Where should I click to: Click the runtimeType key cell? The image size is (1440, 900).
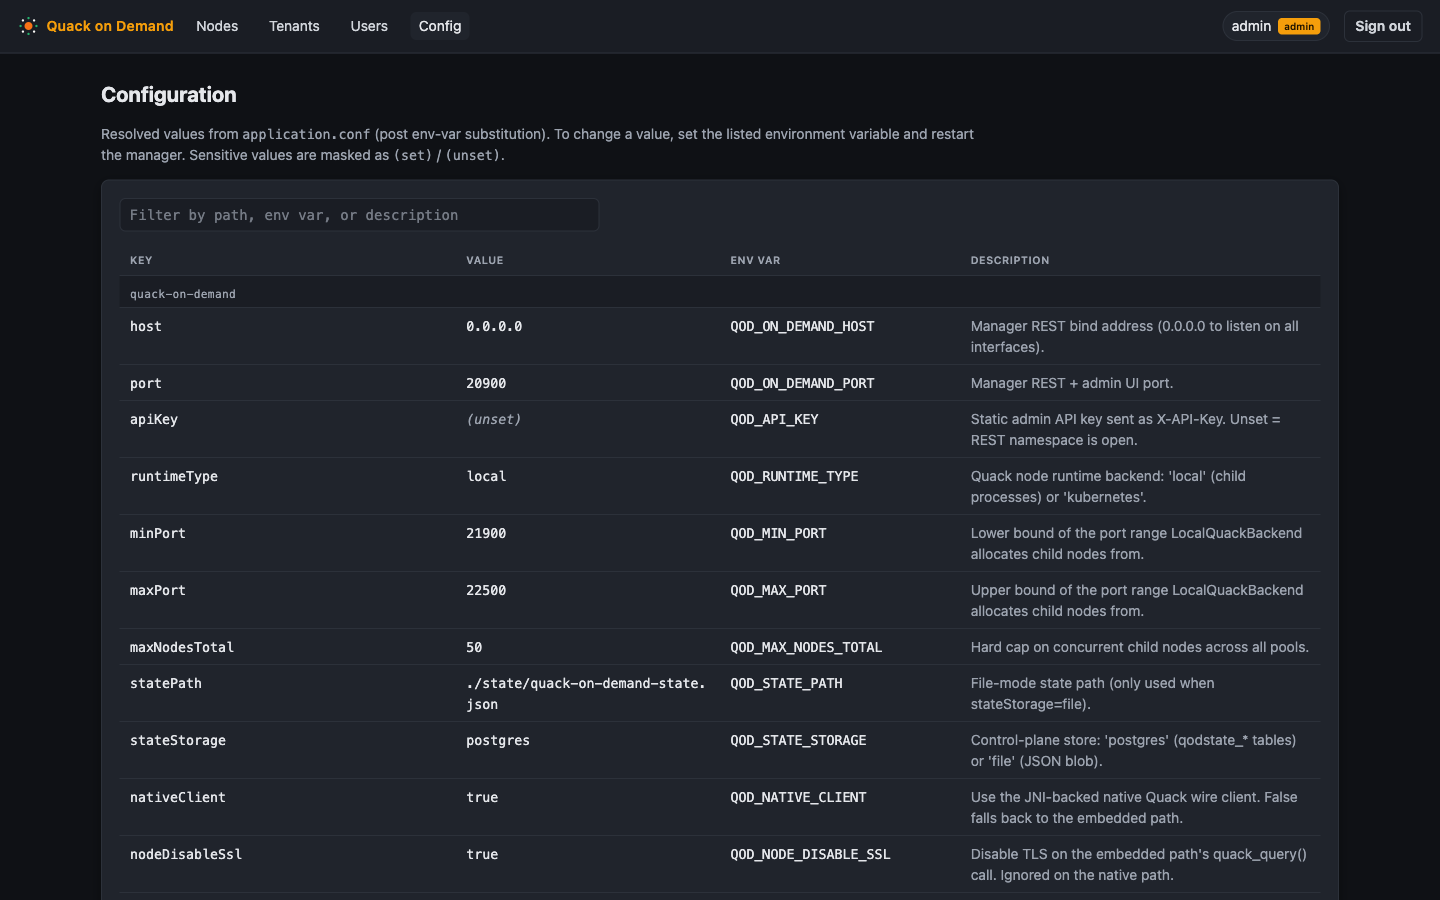tap(174, 476)
